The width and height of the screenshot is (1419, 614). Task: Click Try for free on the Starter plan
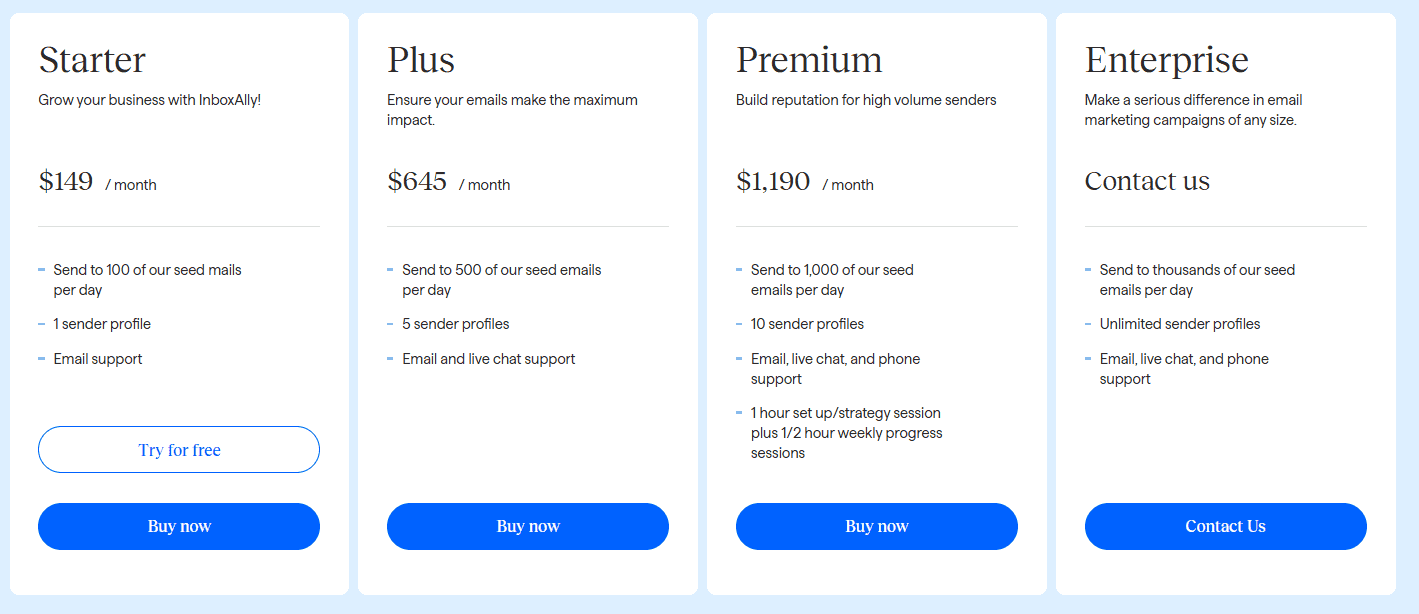click(179, 450)
